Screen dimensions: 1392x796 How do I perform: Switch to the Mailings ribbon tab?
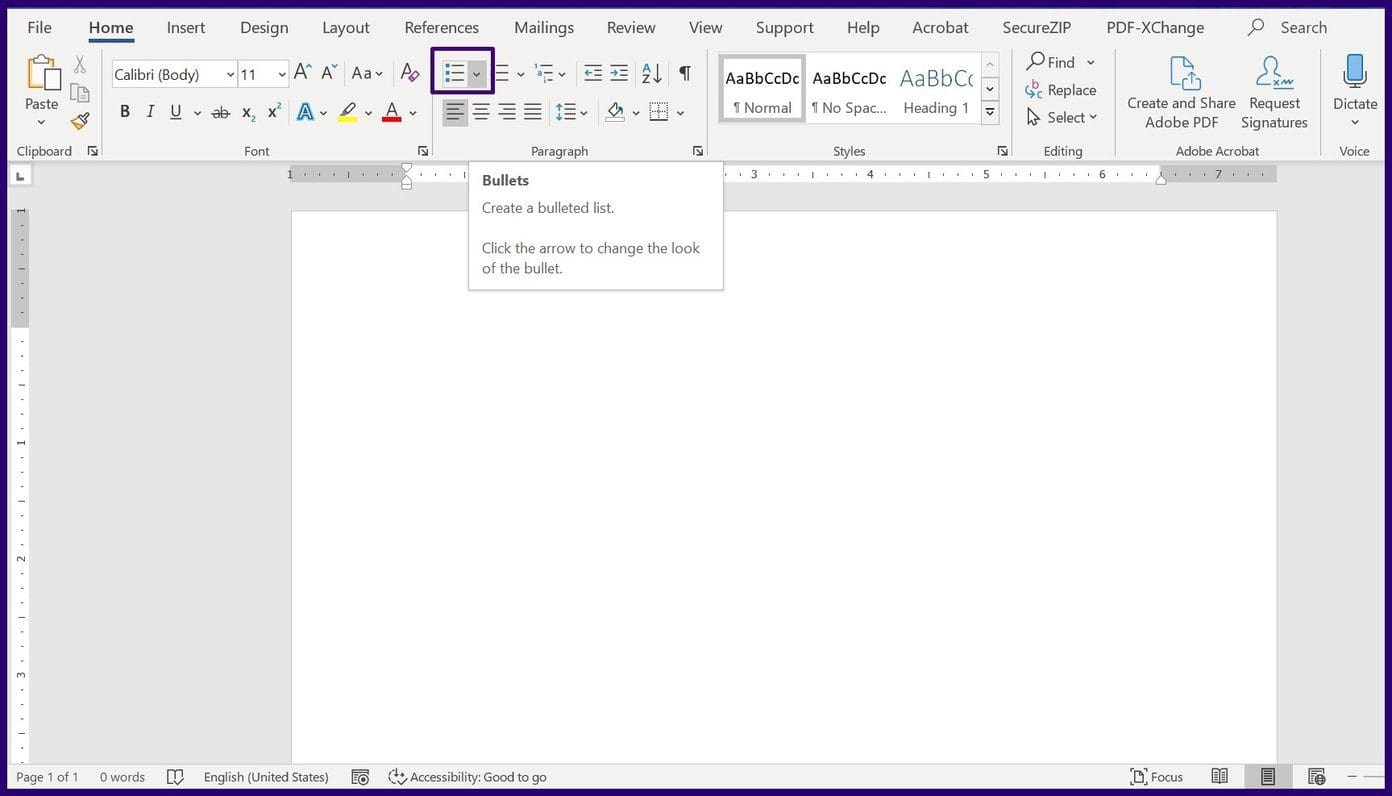coord(543,27)
